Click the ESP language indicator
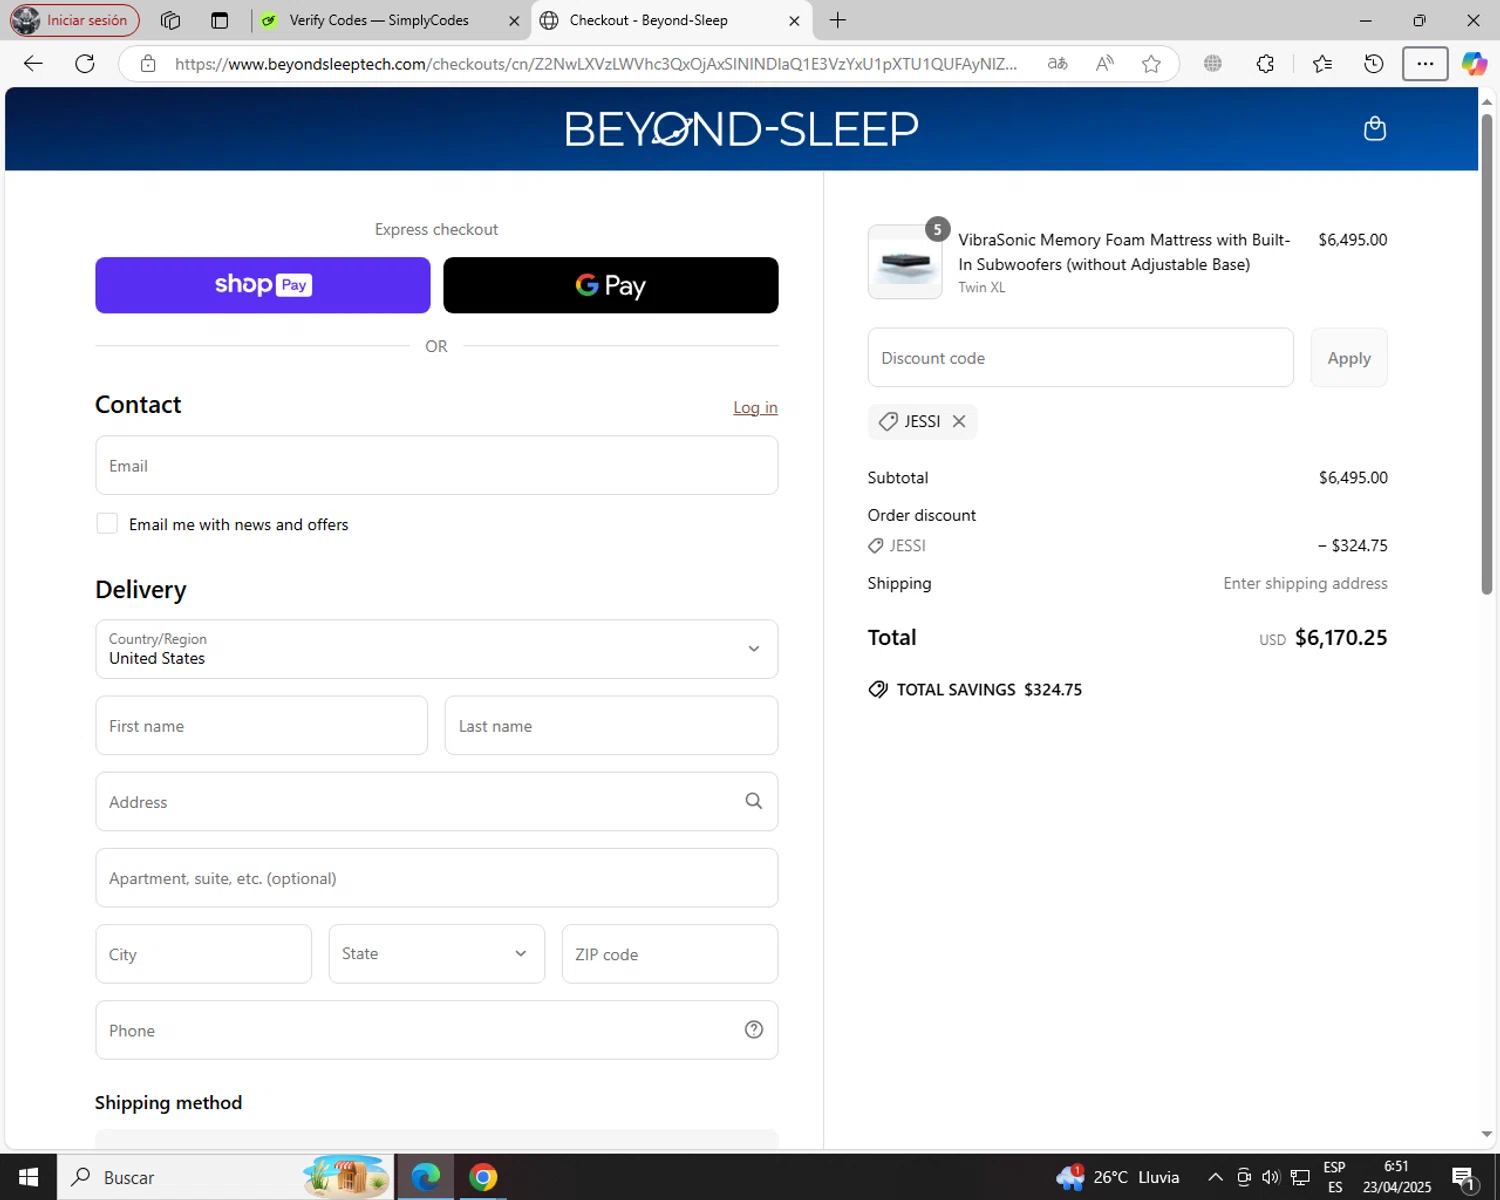Screen dimensions: 1500x1200 [1334, 1177]
